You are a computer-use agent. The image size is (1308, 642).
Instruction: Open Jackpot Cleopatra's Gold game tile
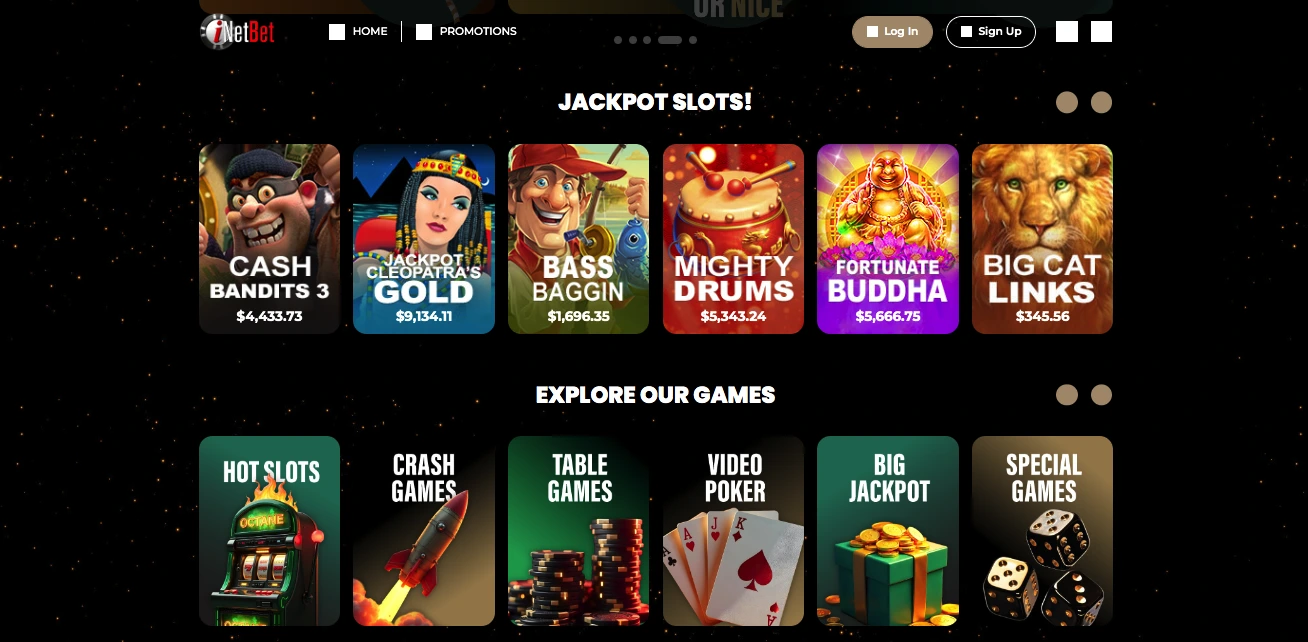click(x=424, y=239)
